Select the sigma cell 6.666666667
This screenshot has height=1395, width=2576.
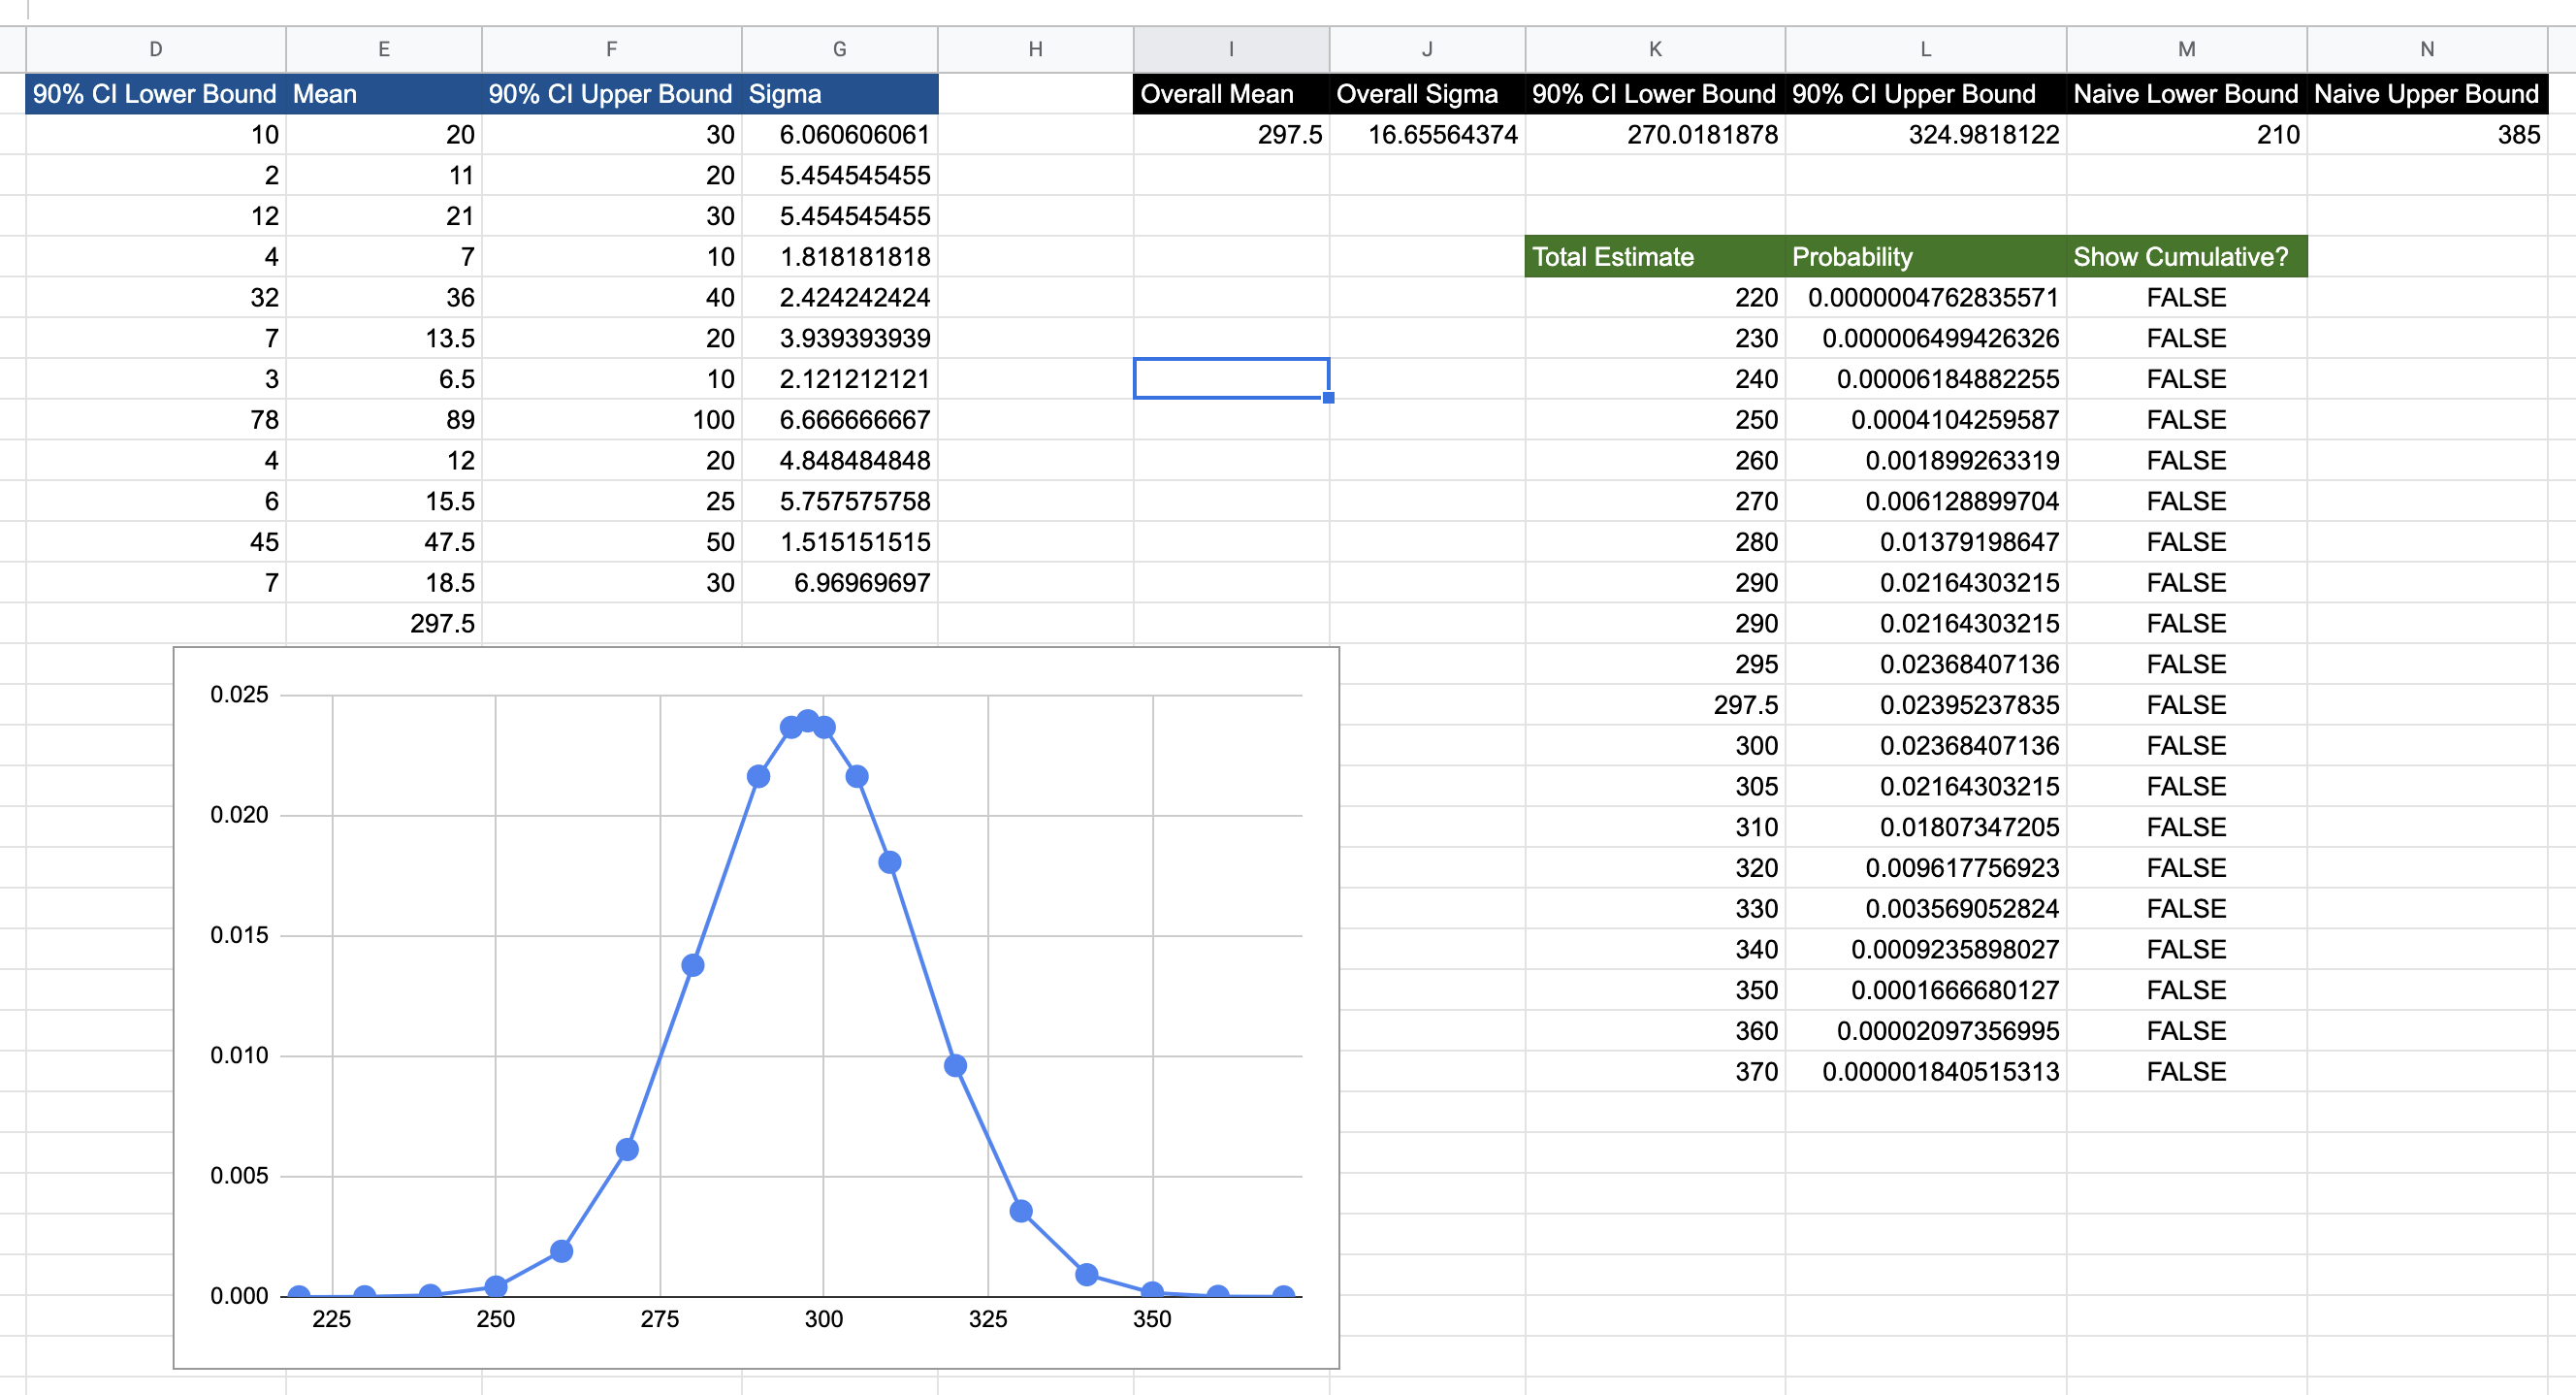point(840,420)
